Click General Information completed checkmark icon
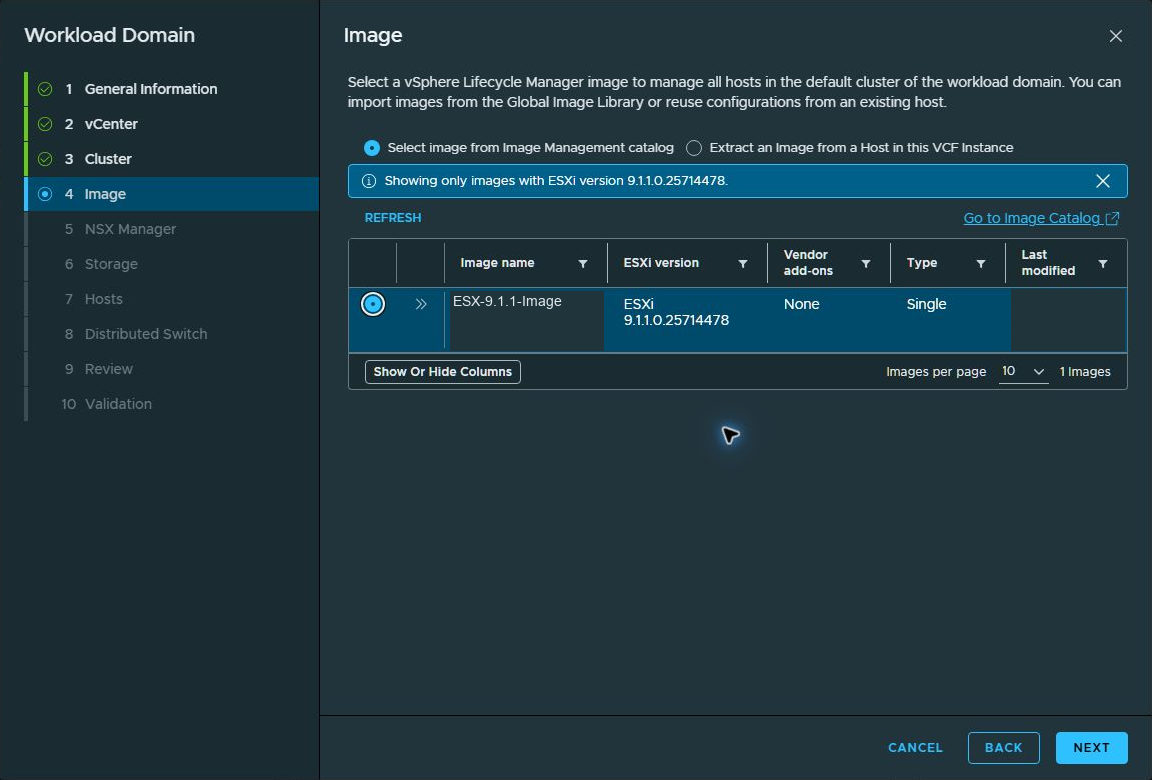Image resolution: width=1152 pixels, height=780 pixels. (45, 89)
